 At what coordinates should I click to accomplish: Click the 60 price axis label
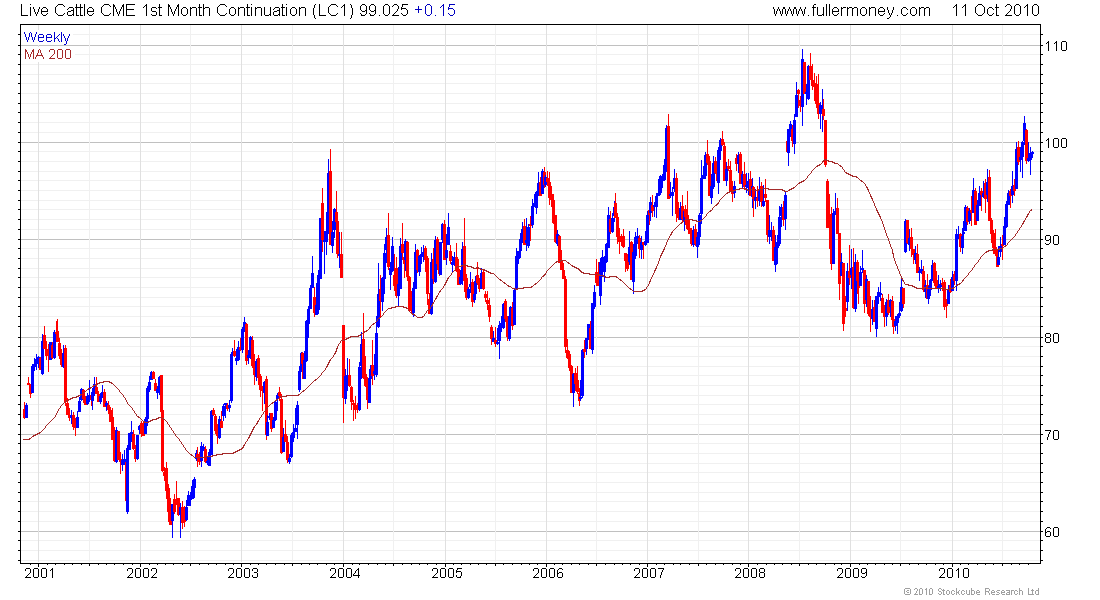coord(1052,532)
